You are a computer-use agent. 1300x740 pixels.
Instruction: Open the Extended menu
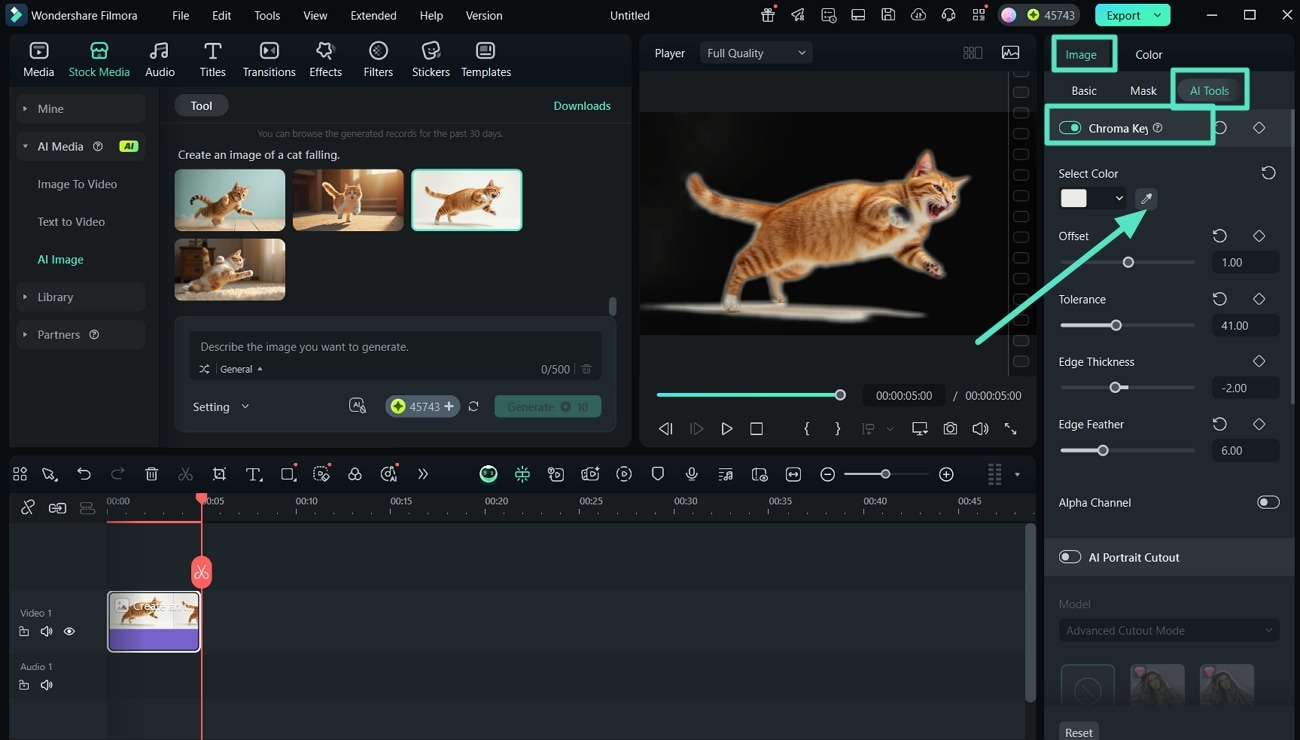click(373, 15)
